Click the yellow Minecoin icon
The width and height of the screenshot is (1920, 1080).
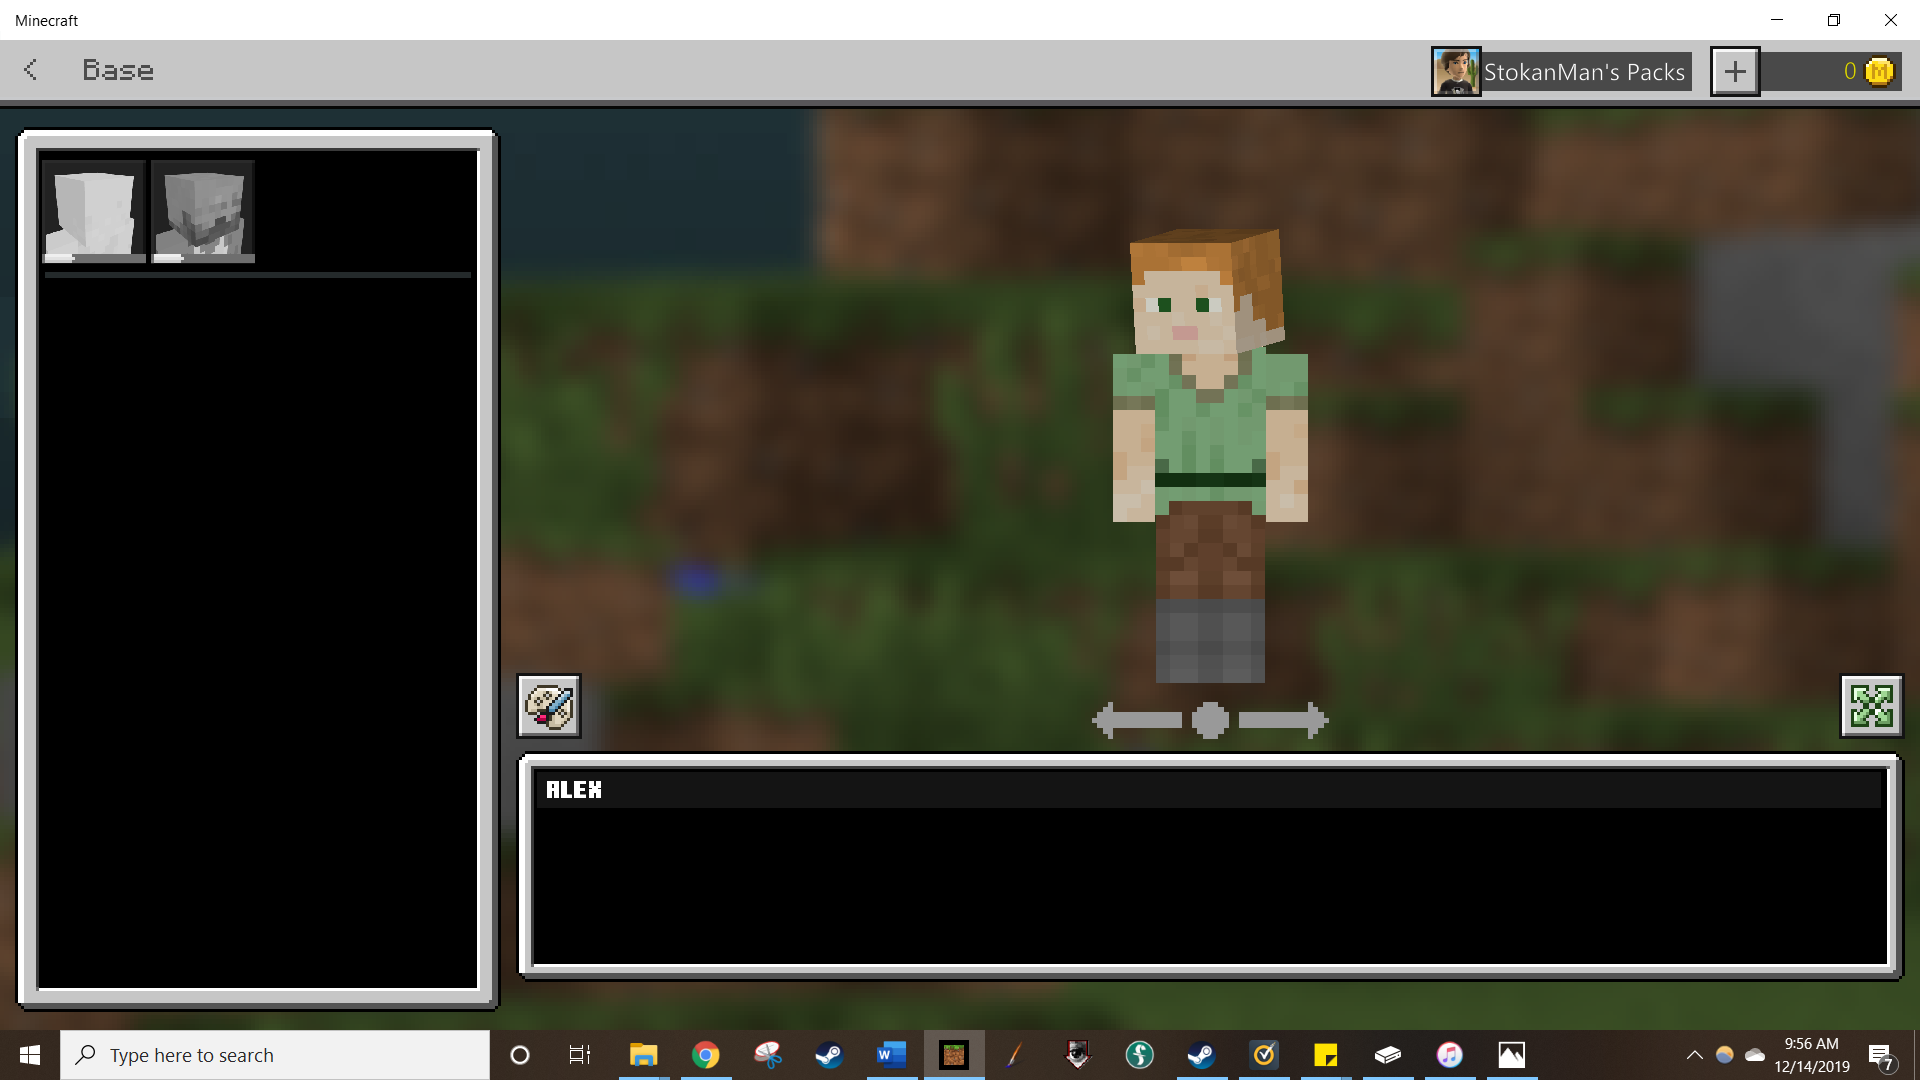pos(1880,72)
